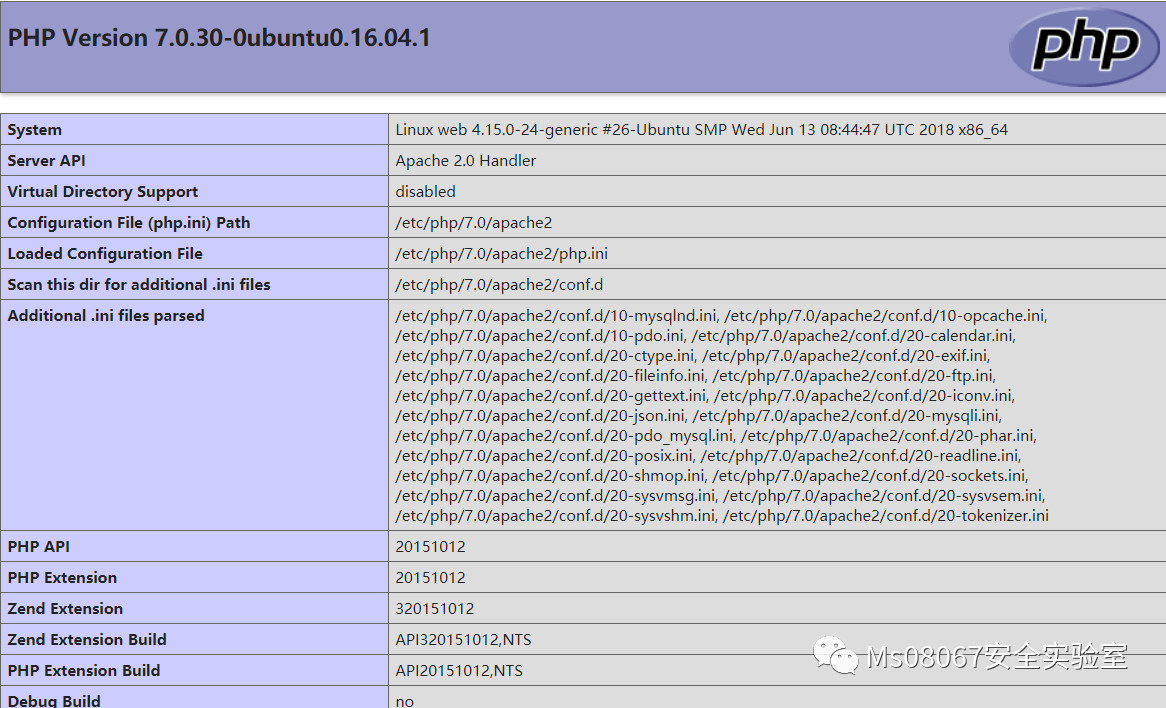Click the Zend Extension value 320151012
Screen dimensions: 1166x708
pos(435,609)
